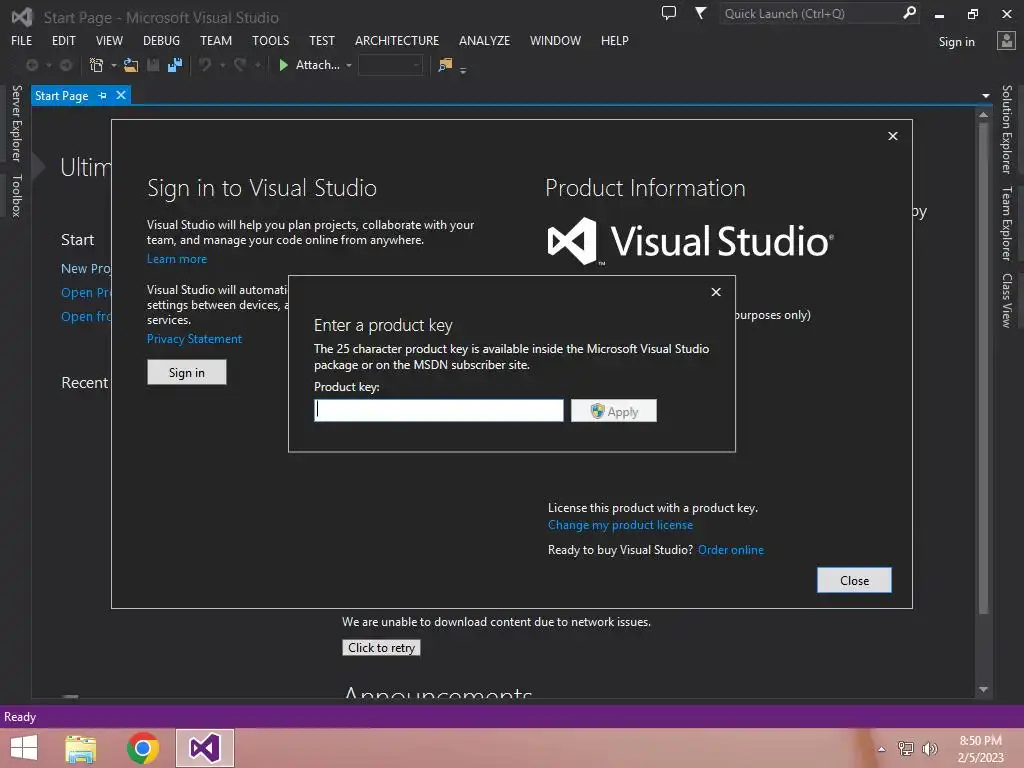Open the ANALYZE menu

pos(485,40)
